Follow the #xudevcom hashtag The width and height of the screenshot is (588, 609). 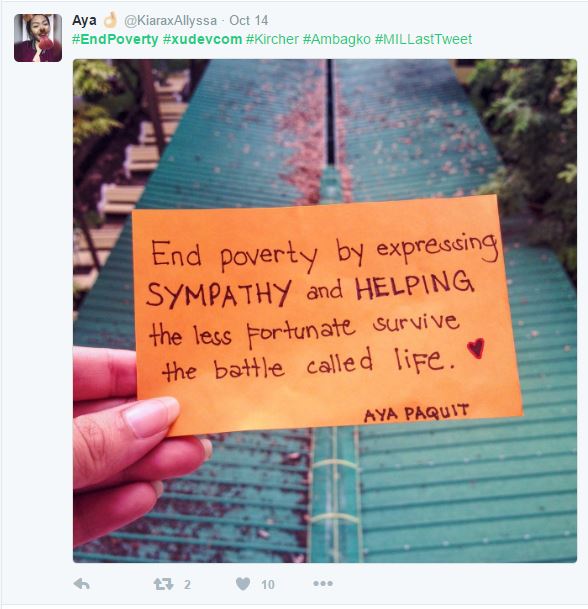(202, 39)
